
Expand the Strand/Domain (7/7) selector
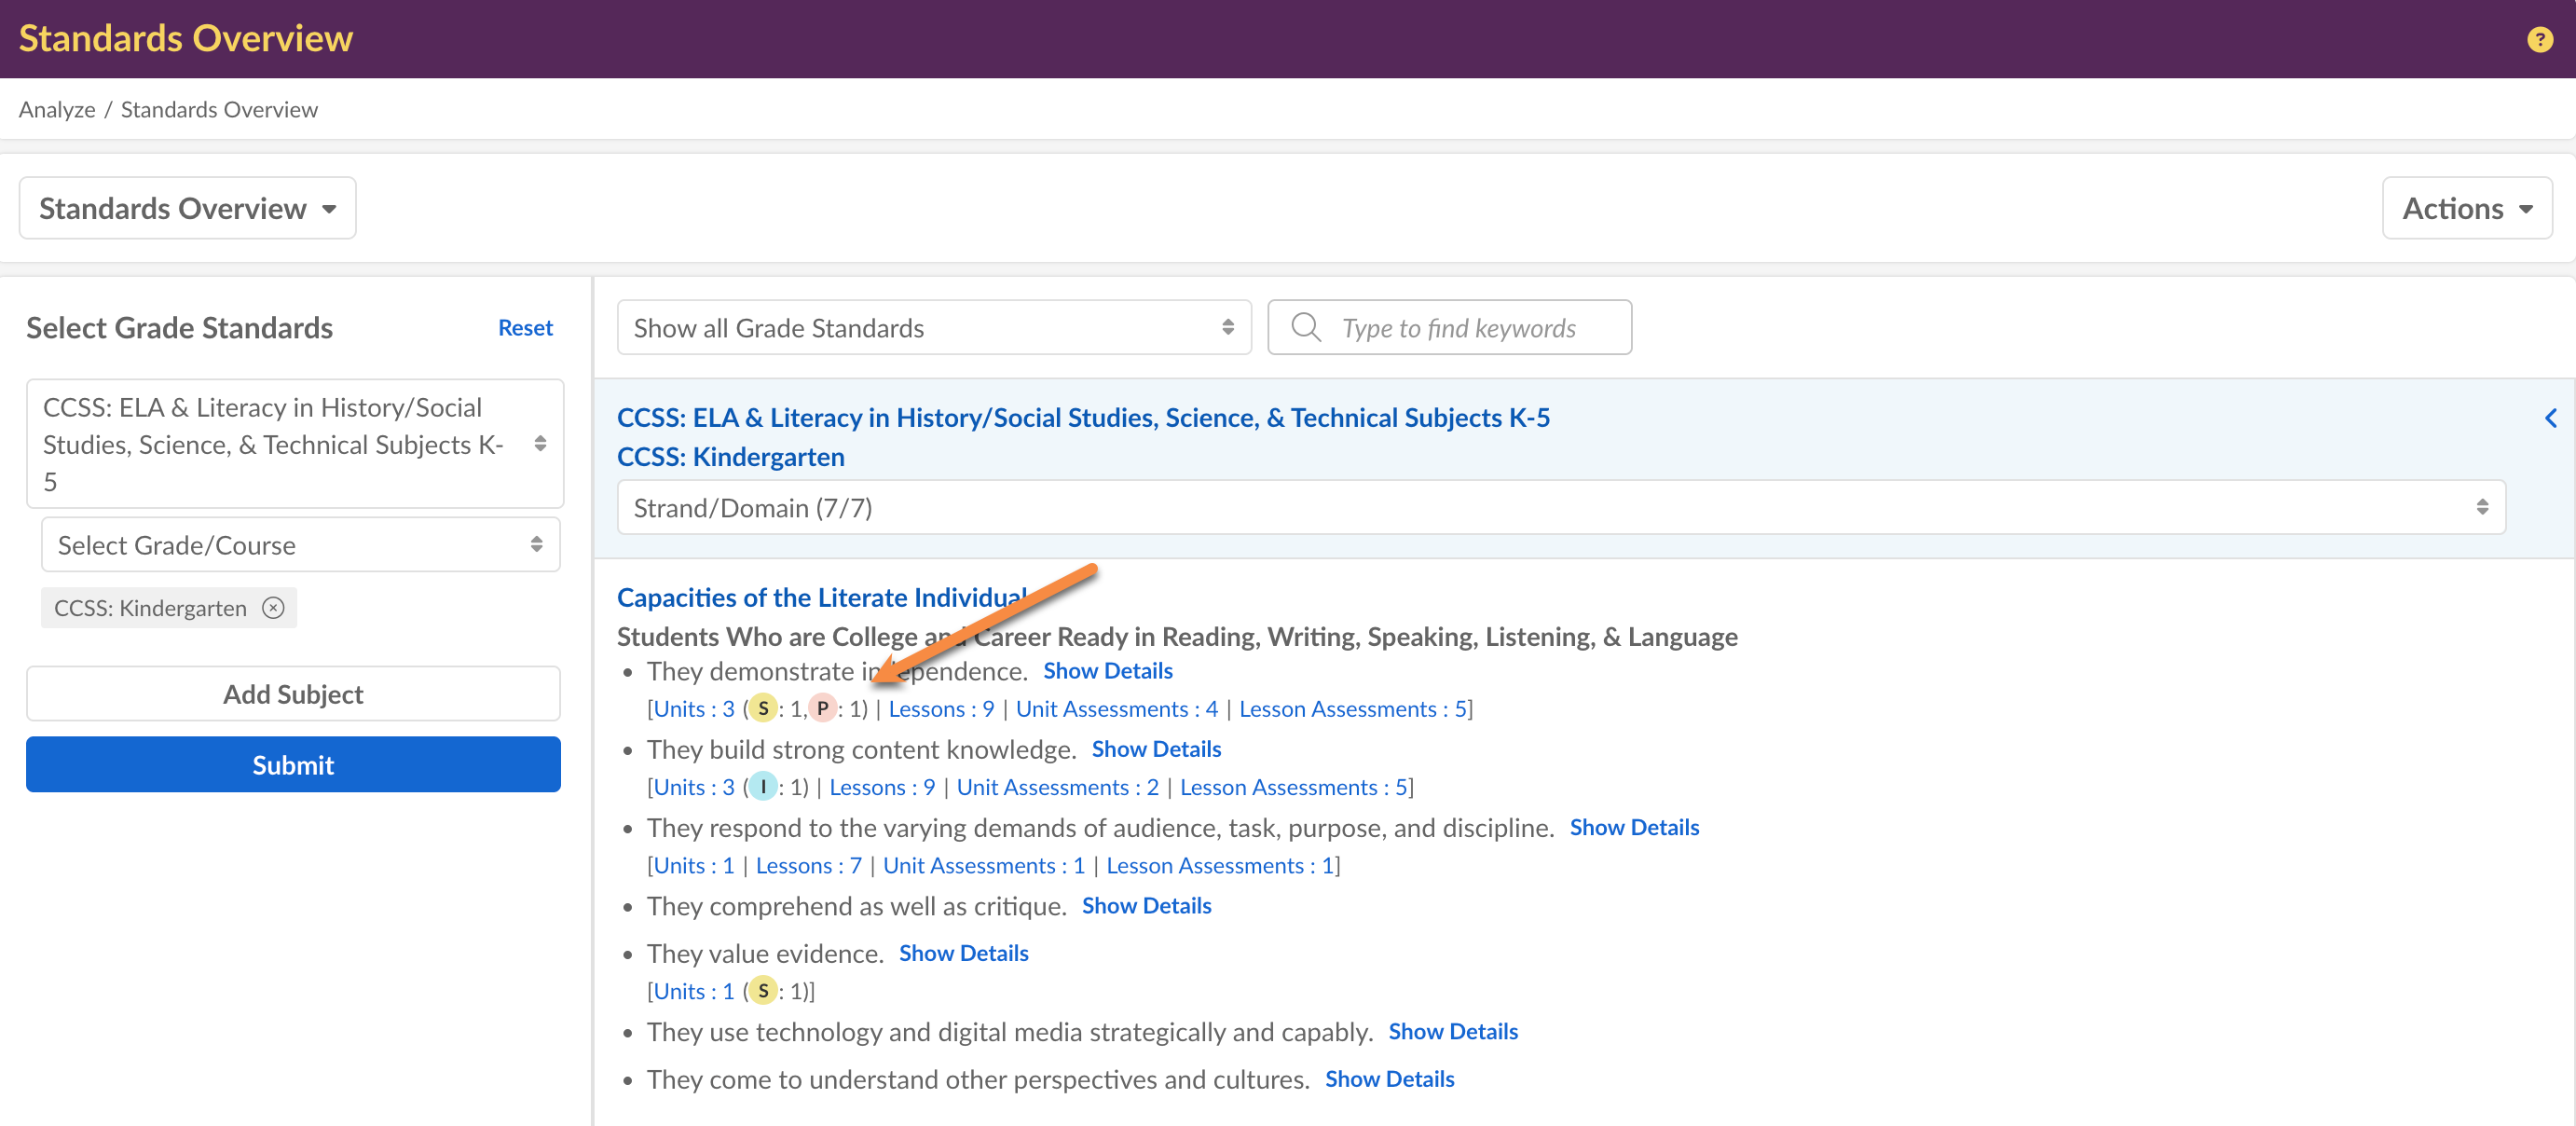(1560, 508)
